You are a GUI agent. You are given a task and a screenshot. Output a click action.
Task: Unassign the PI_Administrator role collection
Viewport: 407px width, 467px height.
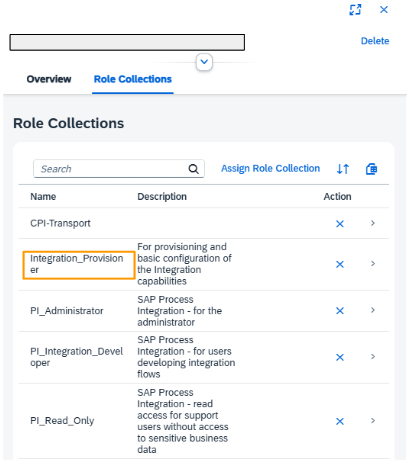tap(340, 311)
